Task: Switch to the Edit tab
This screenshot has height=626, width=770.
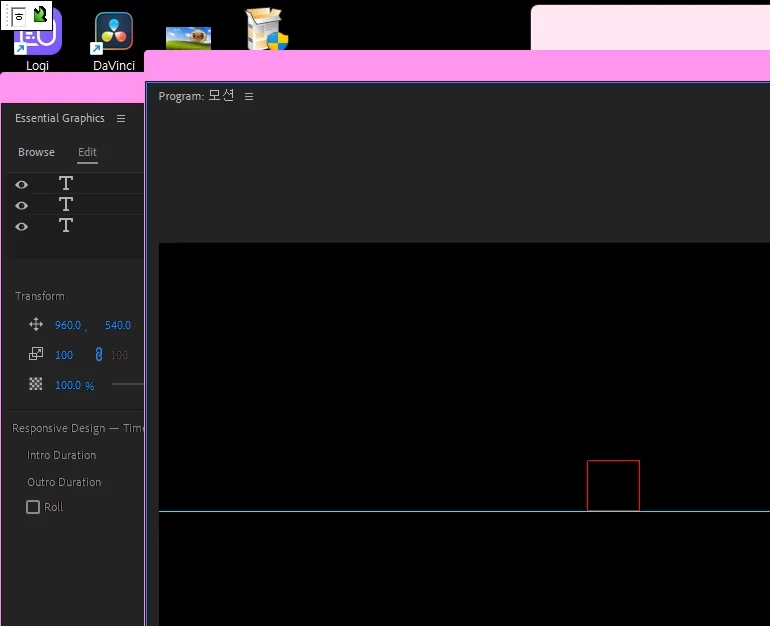Action: click(x=87, y=152)
